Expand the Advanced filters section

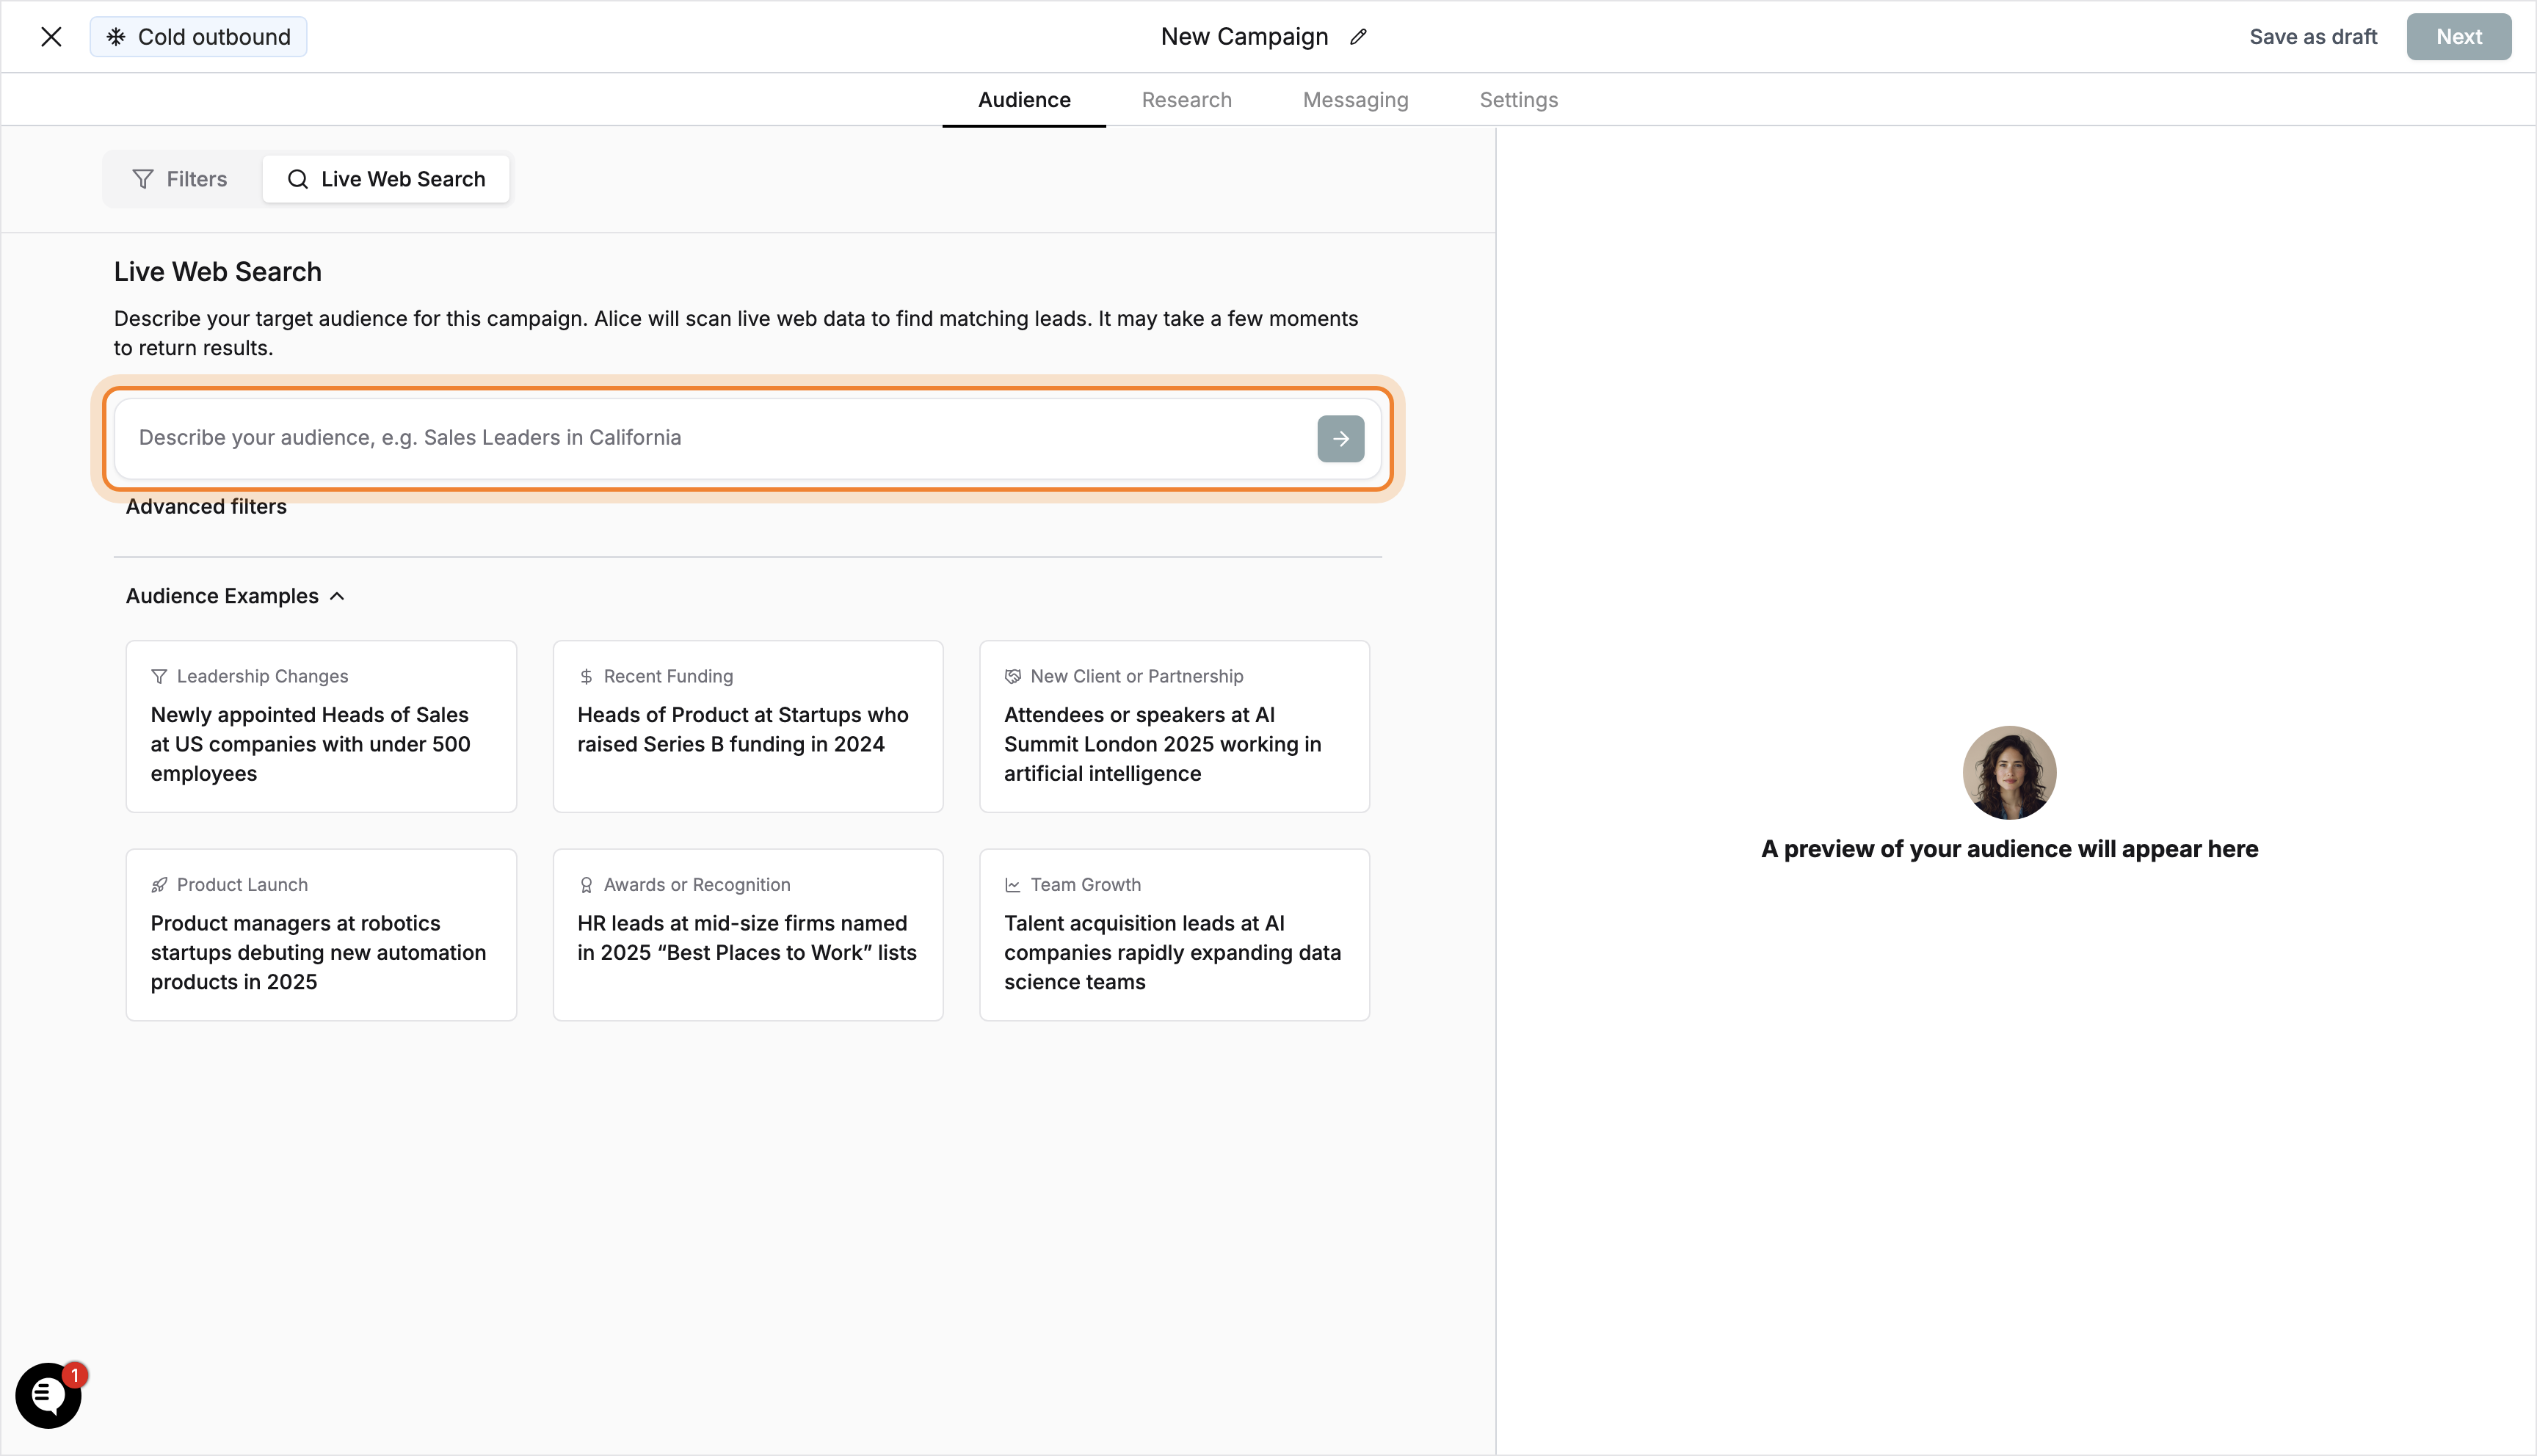[x=205, y=506]
